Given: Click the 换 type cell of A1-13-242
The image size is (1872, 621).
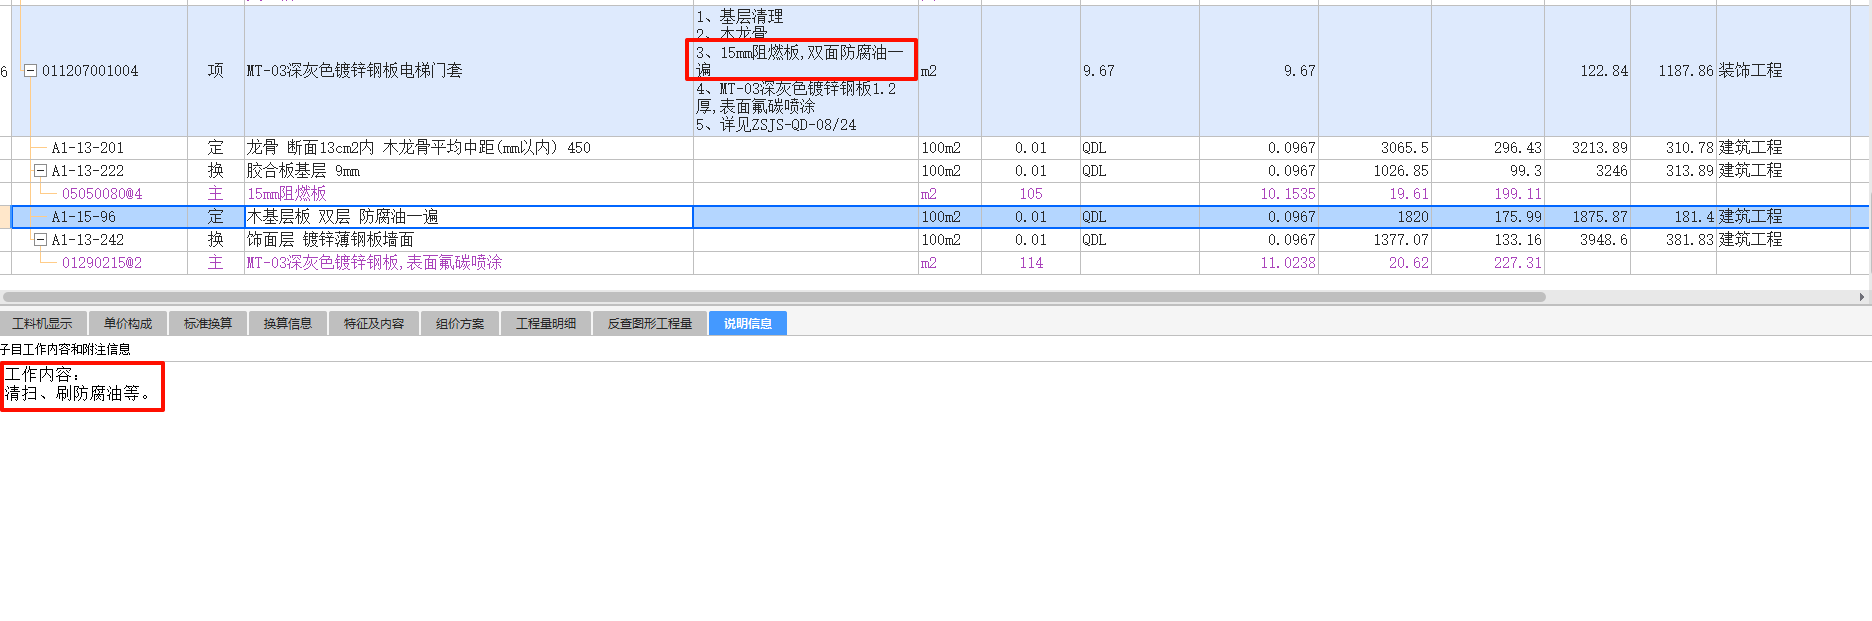Looking at the screenshot, I should (x=216, y=240).
